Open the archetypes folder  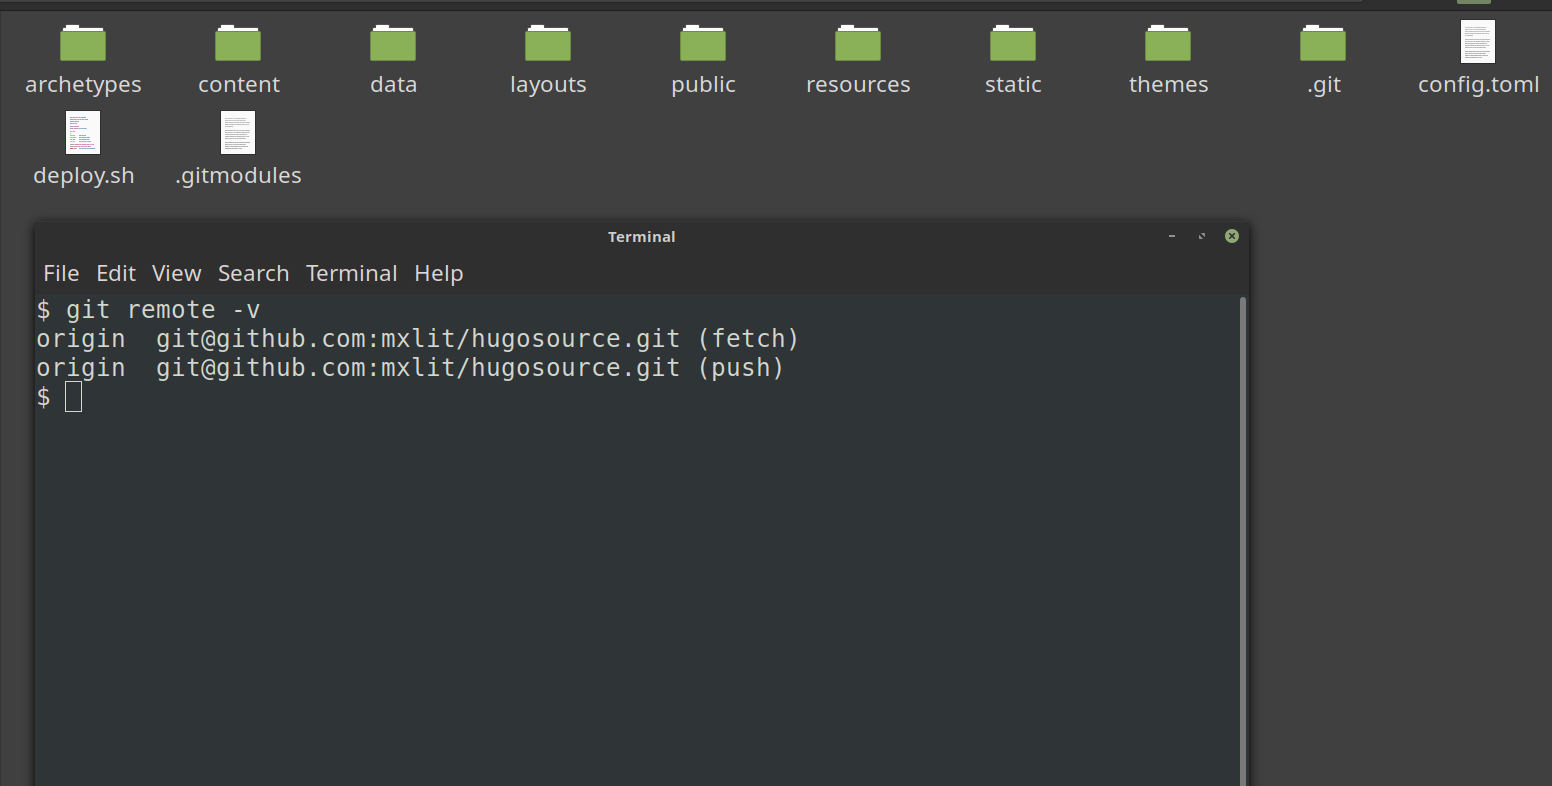click(x=84, y=42)
